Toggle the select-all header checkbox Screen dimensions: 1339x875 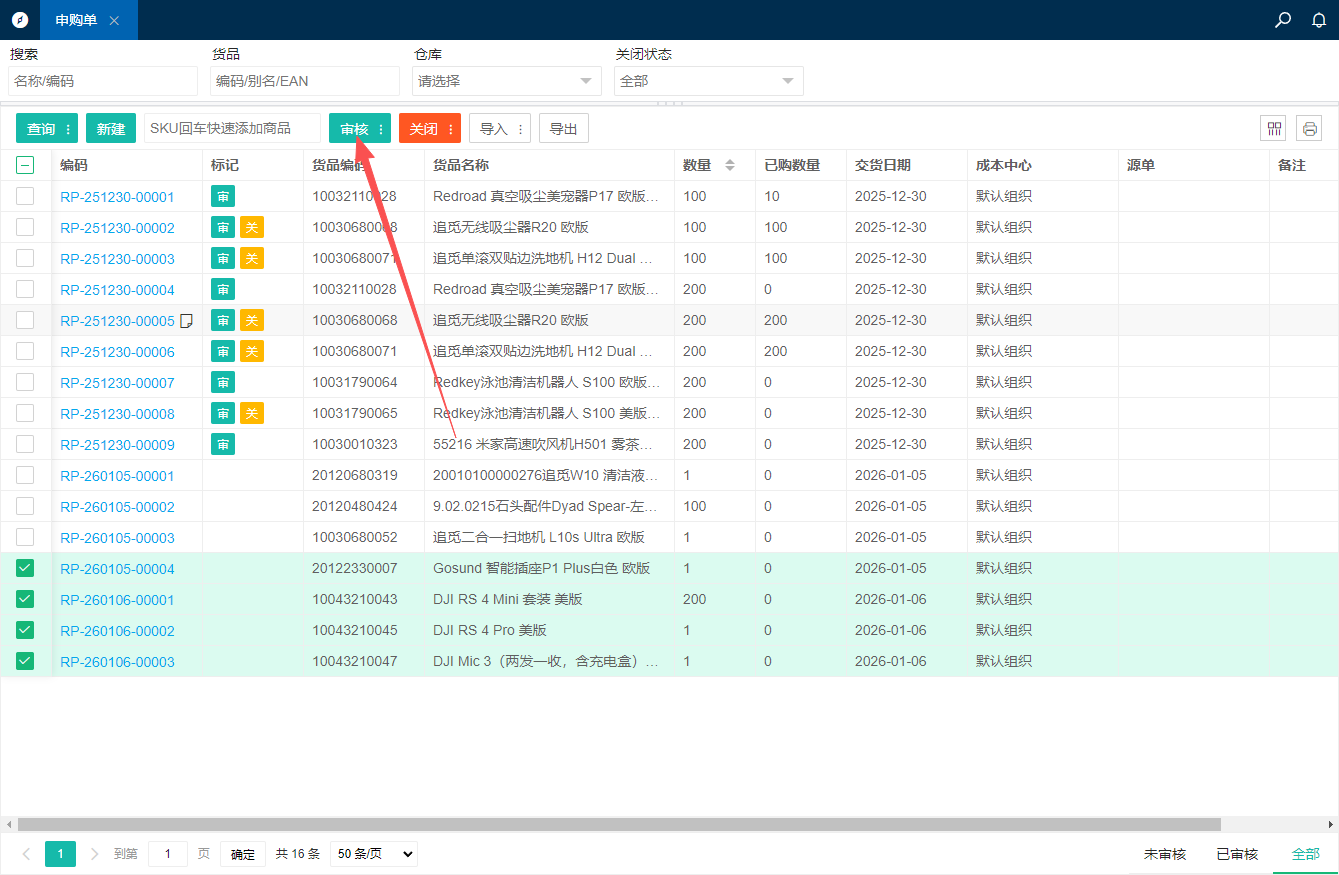point(25,166)
